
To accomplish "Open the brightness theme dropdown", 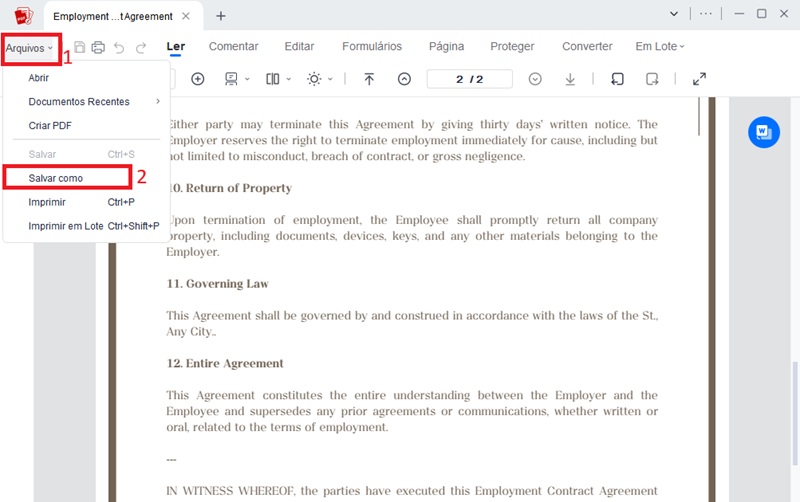I will point(319,79).
